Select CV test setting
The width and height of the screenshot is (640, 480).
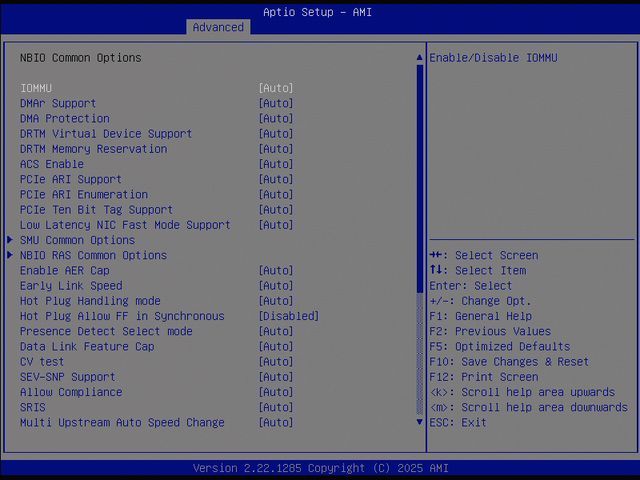42,362
